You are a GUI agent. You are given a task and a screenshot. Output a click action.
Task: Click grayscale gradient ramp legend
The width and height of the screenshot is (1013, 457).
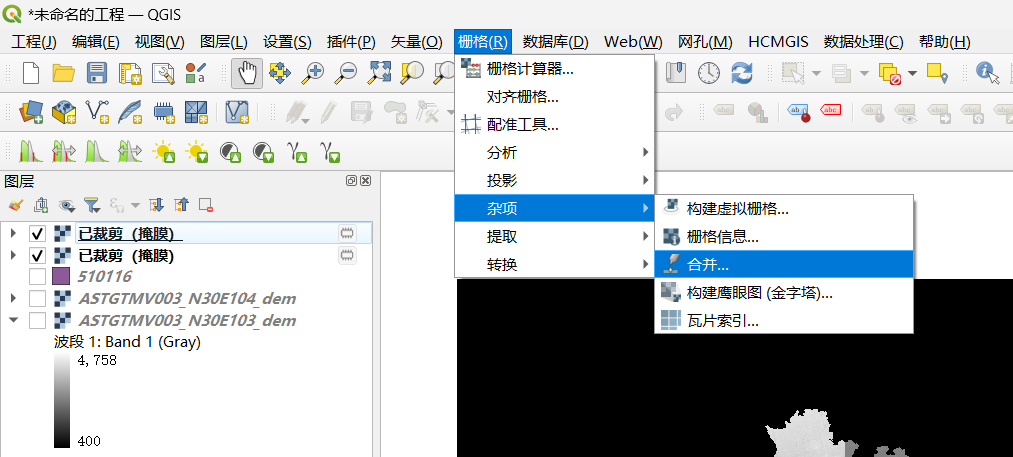[x=62, y=401]
